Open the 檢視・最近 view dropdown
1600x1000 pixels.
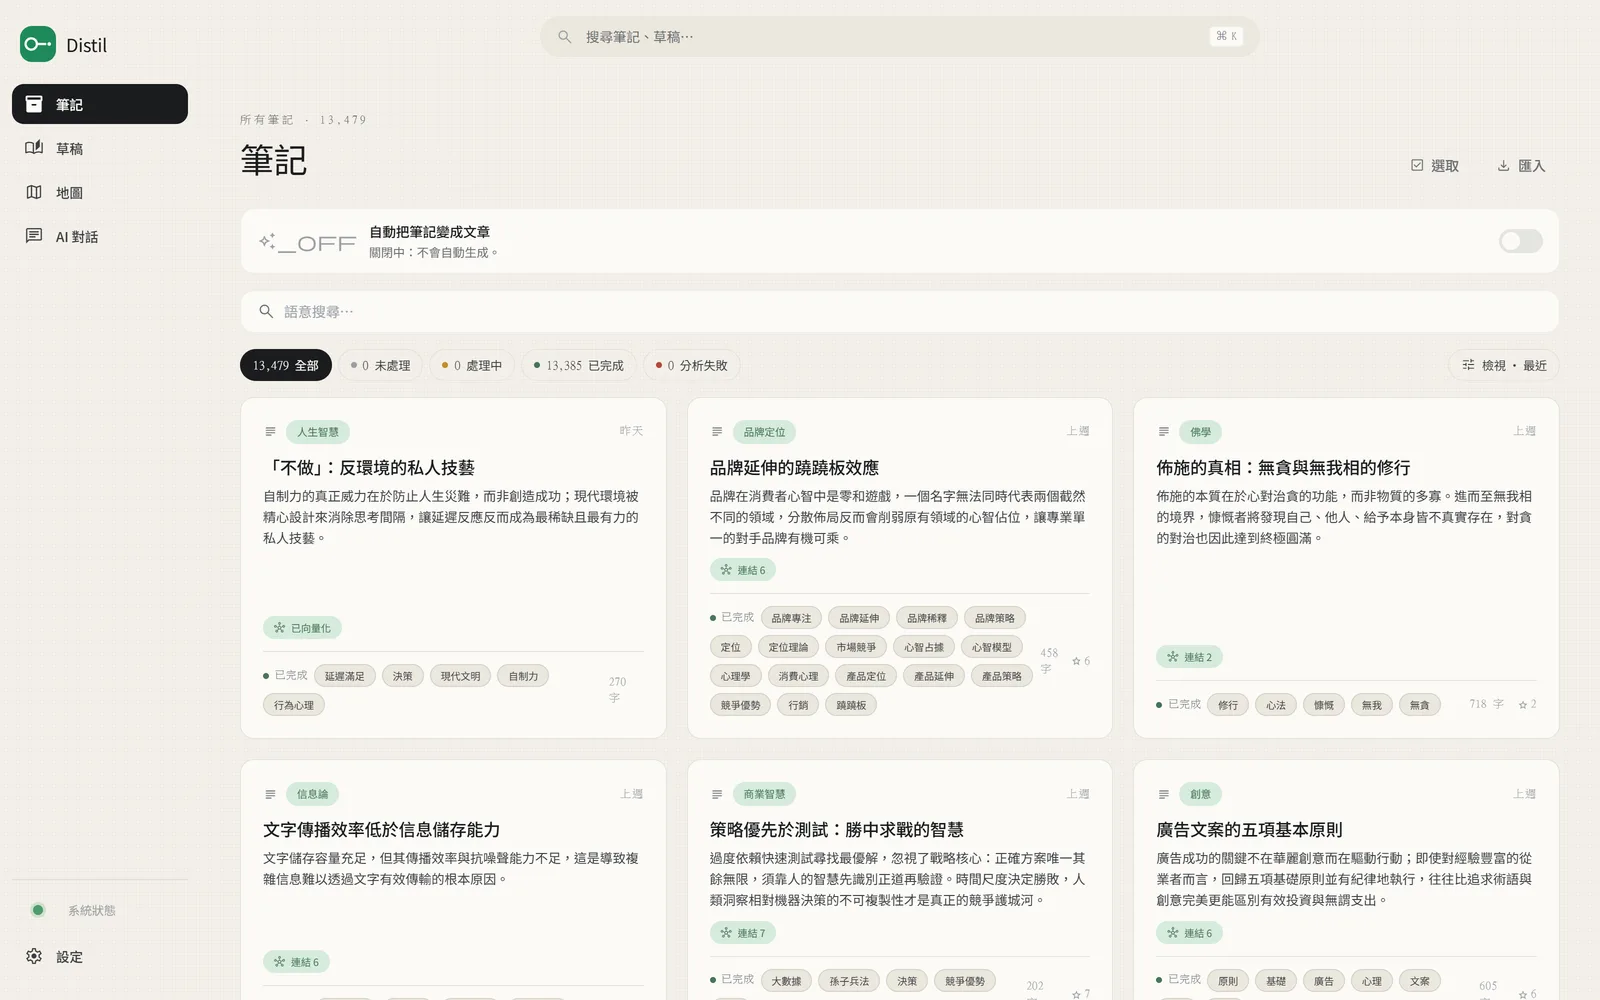[1504, 365]
